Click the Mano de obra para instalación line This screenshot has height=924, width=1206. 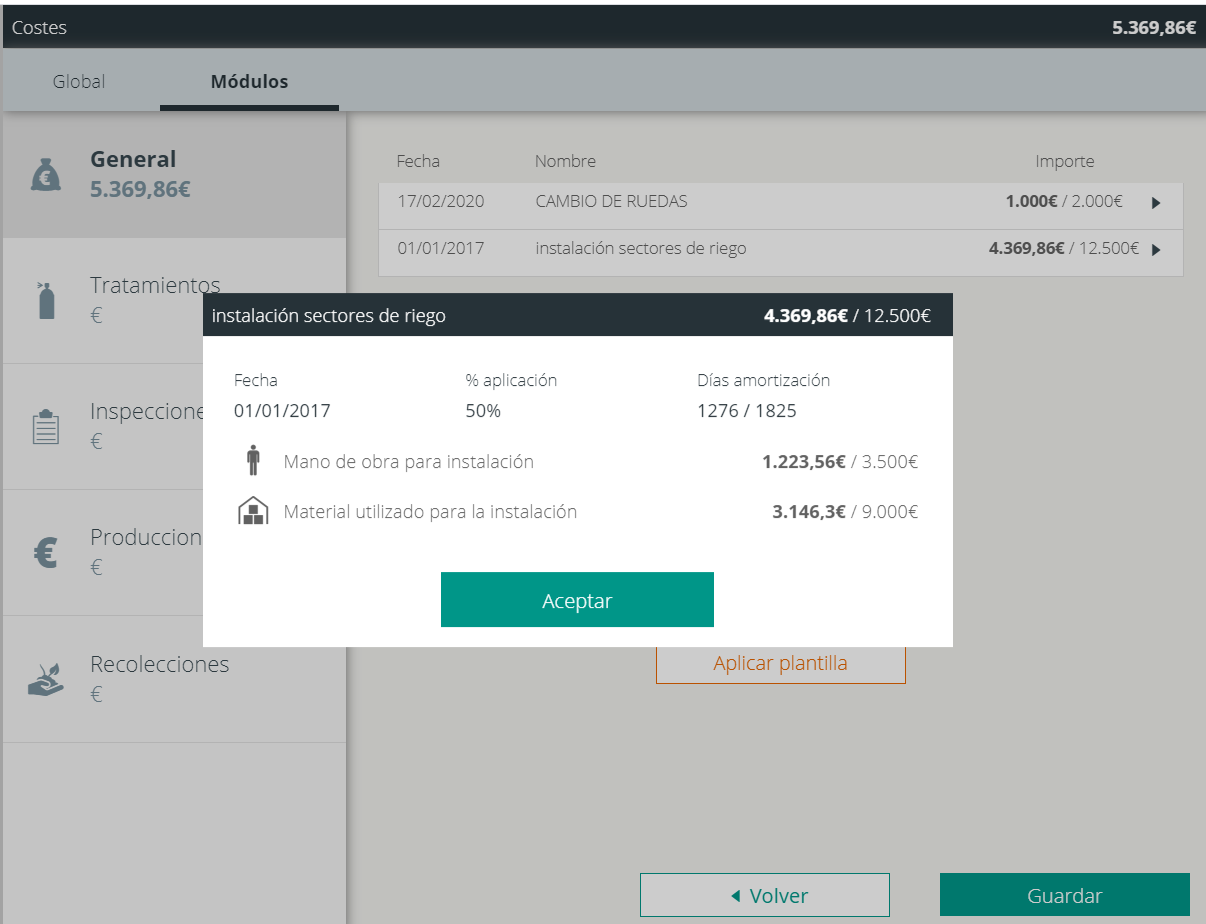pos(408,462)
